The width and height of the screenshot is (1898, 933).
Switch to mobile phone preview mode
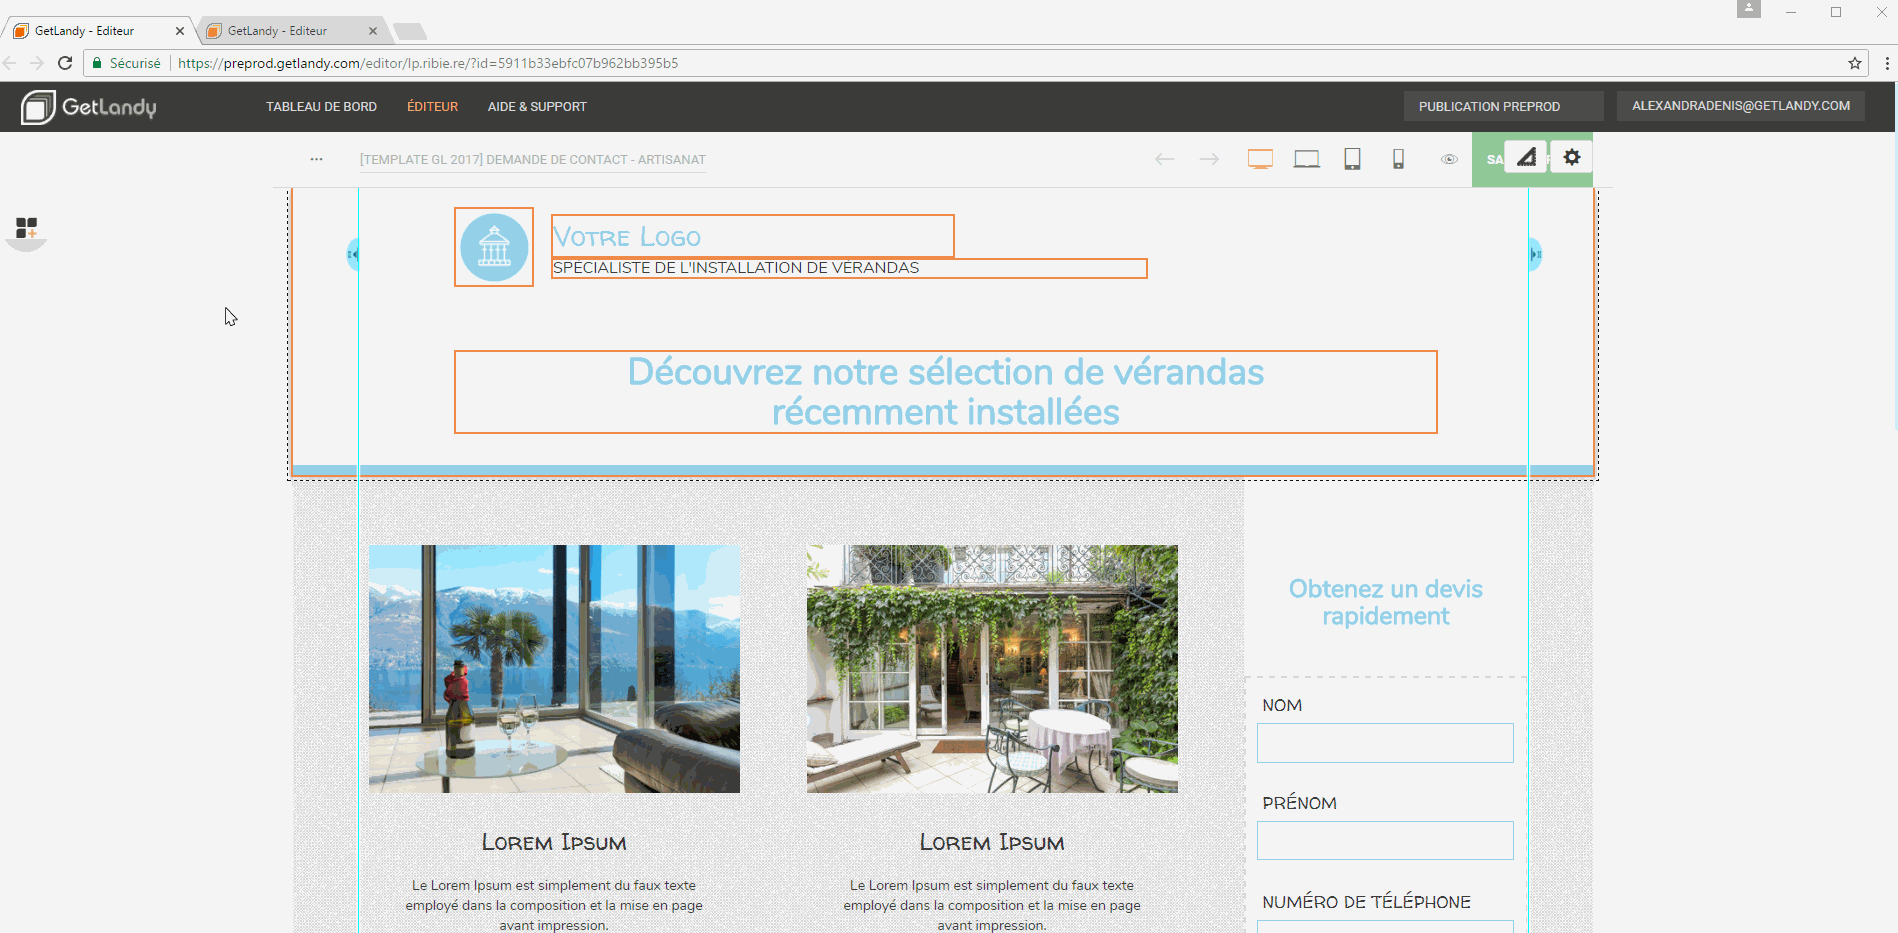pos(1398,159)
